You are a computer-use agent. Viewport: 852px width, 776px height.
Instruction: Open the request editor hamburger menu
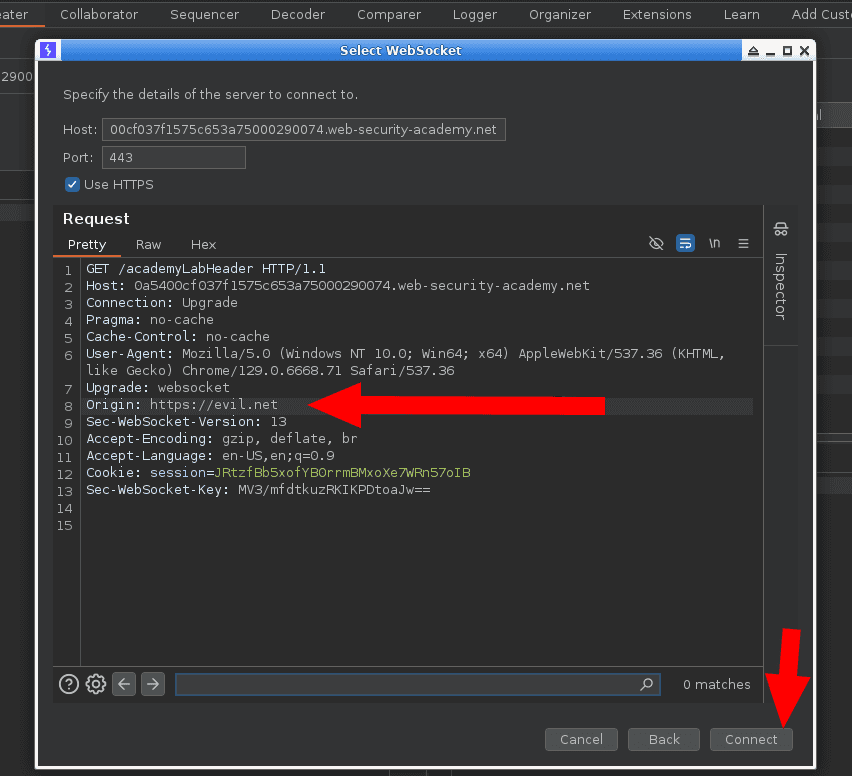click(743, 243)
